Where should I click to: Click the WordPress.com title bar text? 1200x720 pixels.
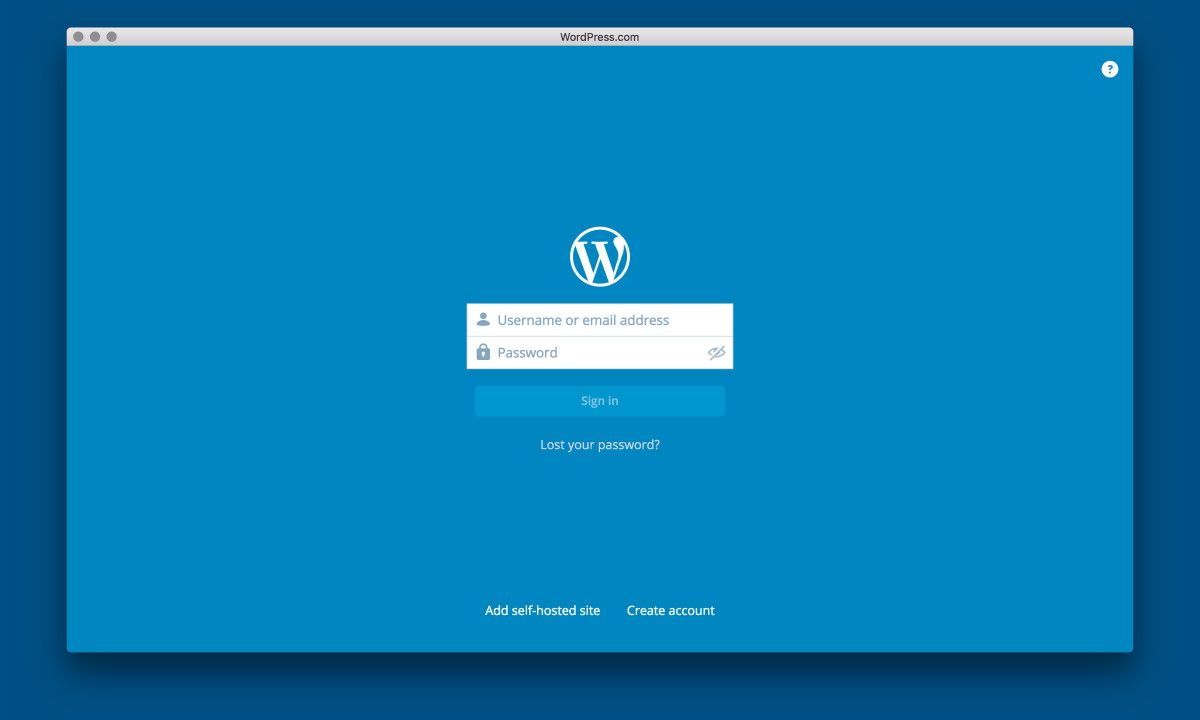[x=599, y=37]
